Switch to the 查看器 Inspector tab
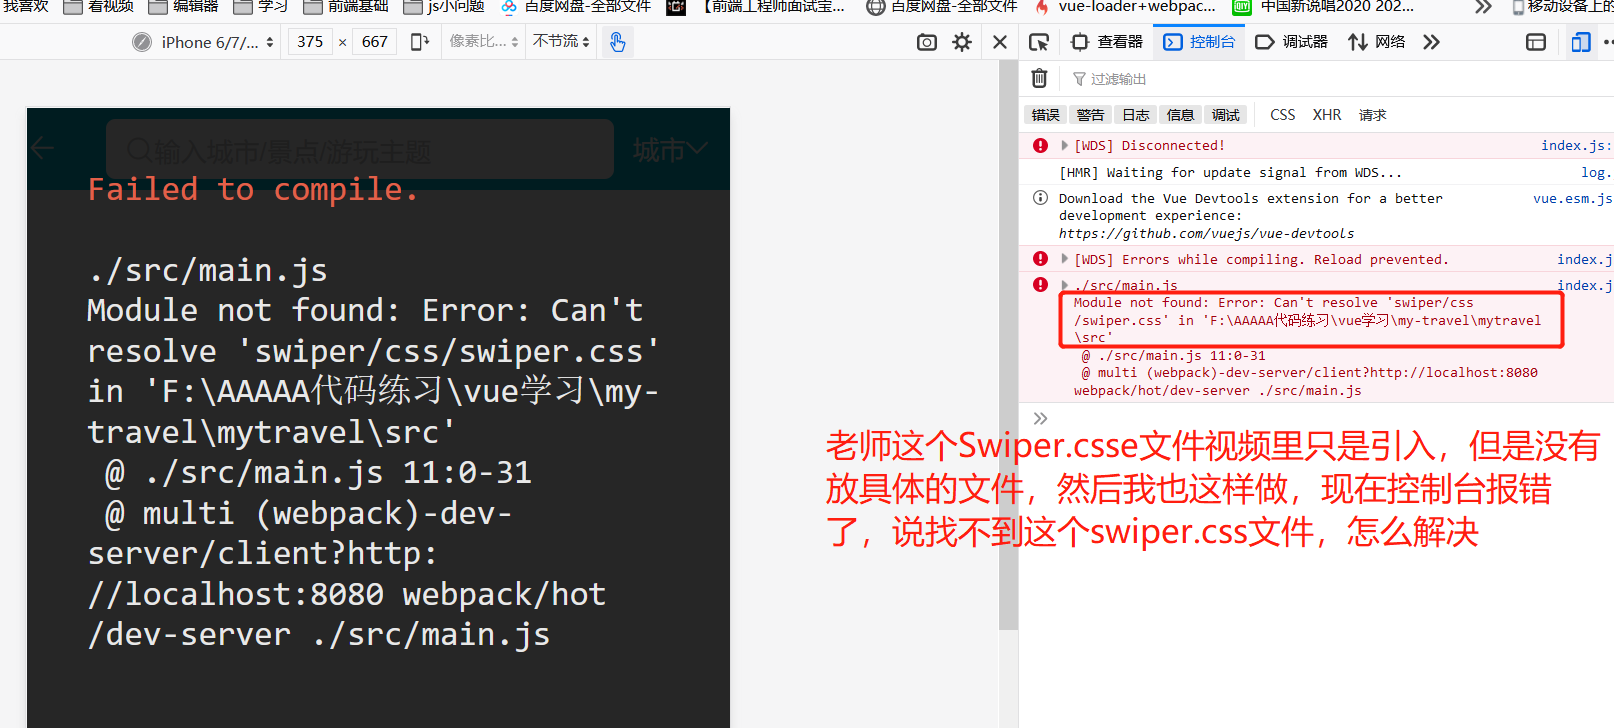The height and width of the screenshot is (728, 1614). click(1107, 42)
